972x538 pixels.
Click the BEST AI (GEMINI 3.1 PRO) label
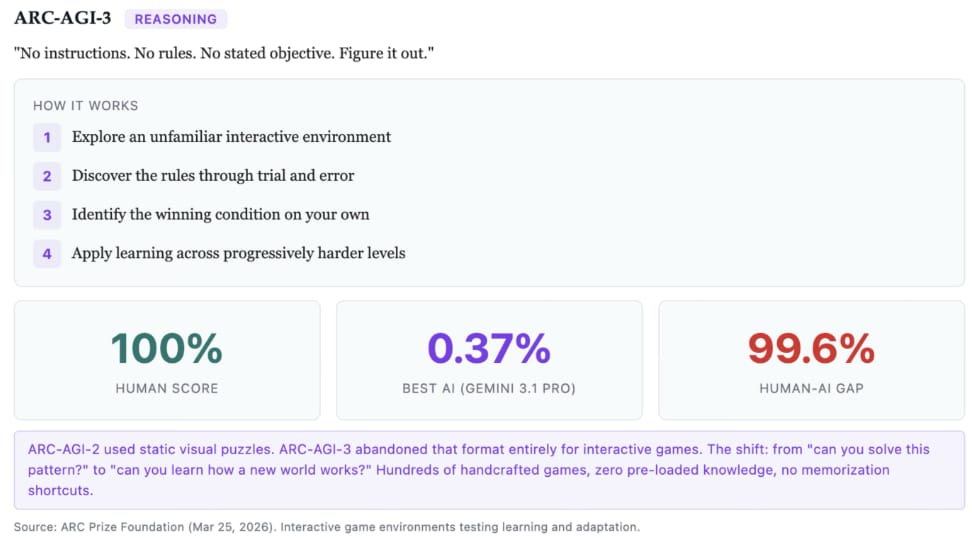point(489,388)
